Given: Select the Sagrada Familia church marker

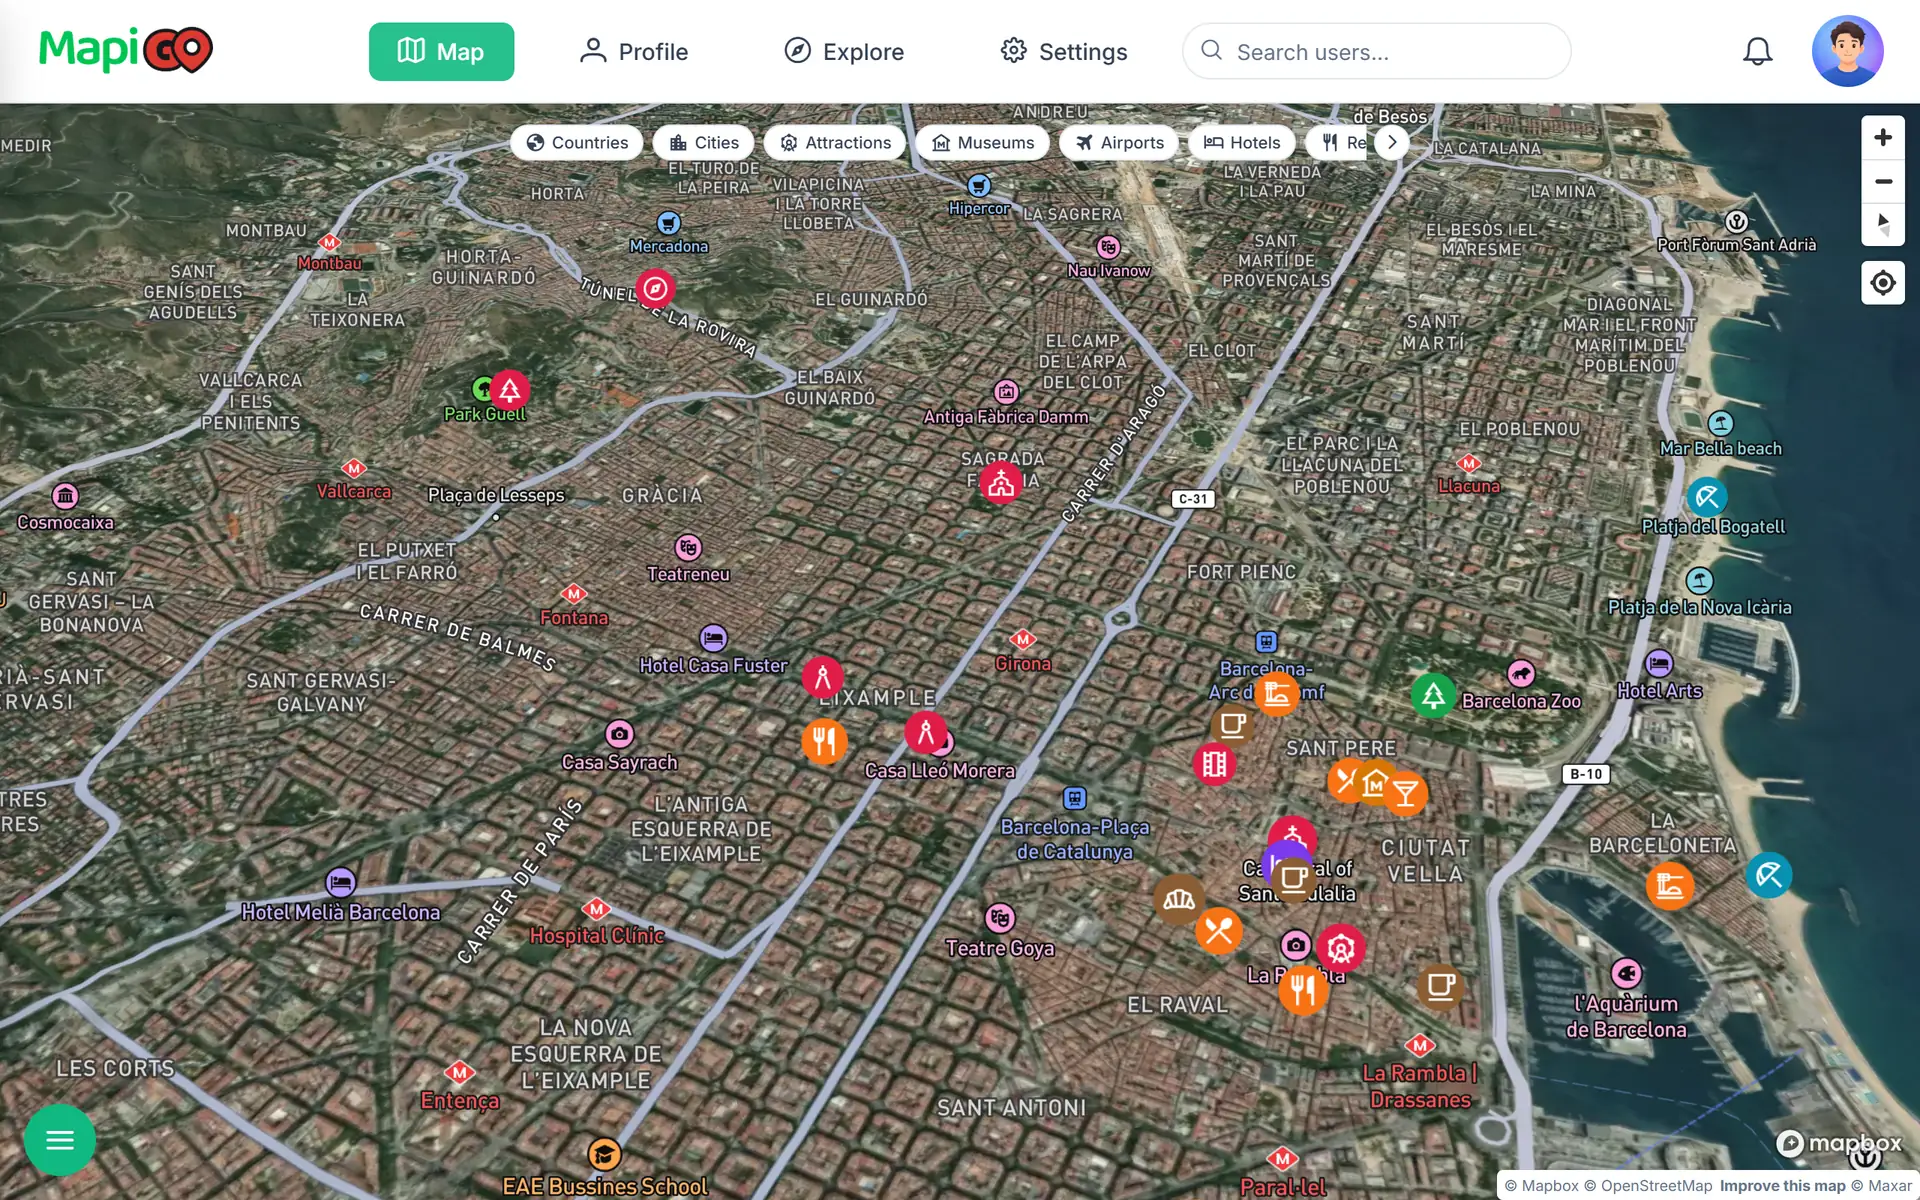Looking at the screenshot, I should [1000, 483].
